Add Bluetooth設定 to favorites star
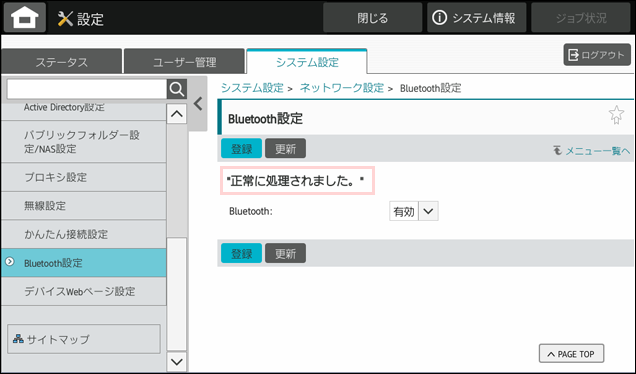This screenshot has width=636, height=374. click(x=616, y=115)
